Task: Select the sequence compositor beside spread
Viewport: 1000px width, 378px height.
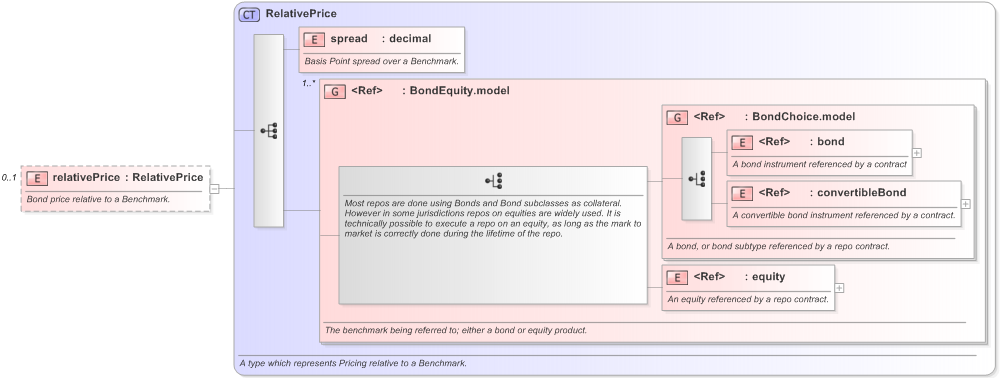Action: point(268,131)
